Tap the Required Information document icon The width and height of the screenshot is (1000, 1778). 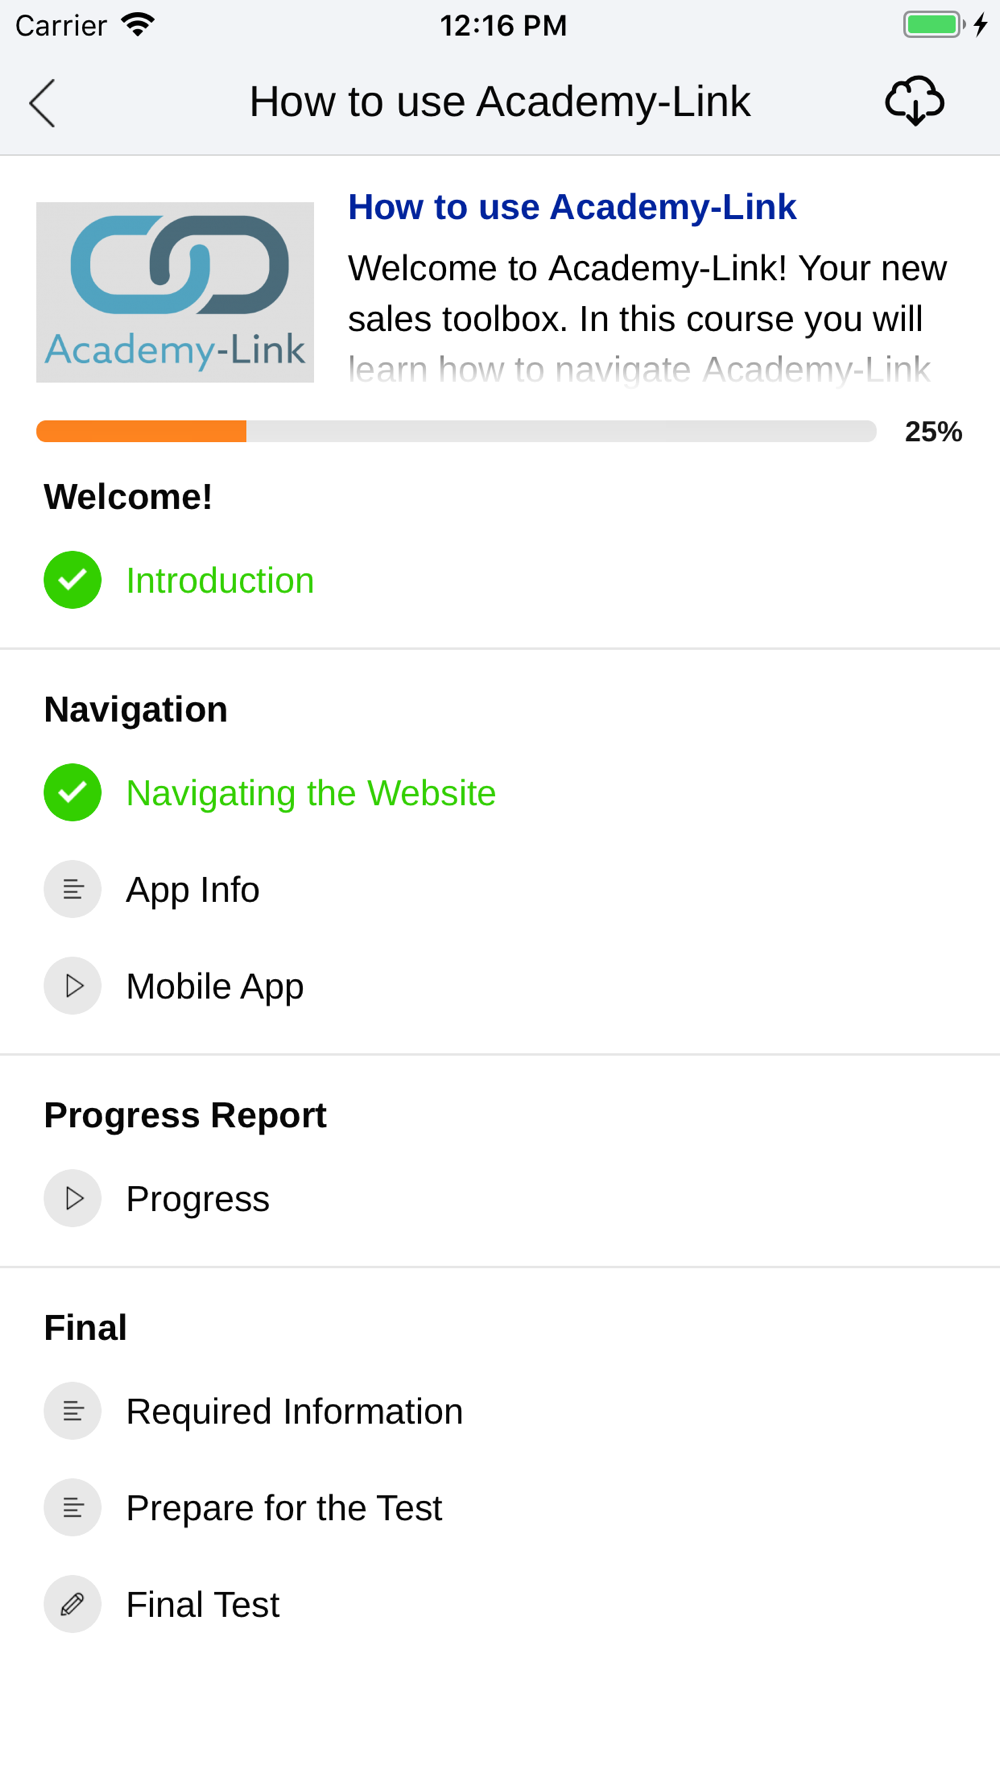72,1411
